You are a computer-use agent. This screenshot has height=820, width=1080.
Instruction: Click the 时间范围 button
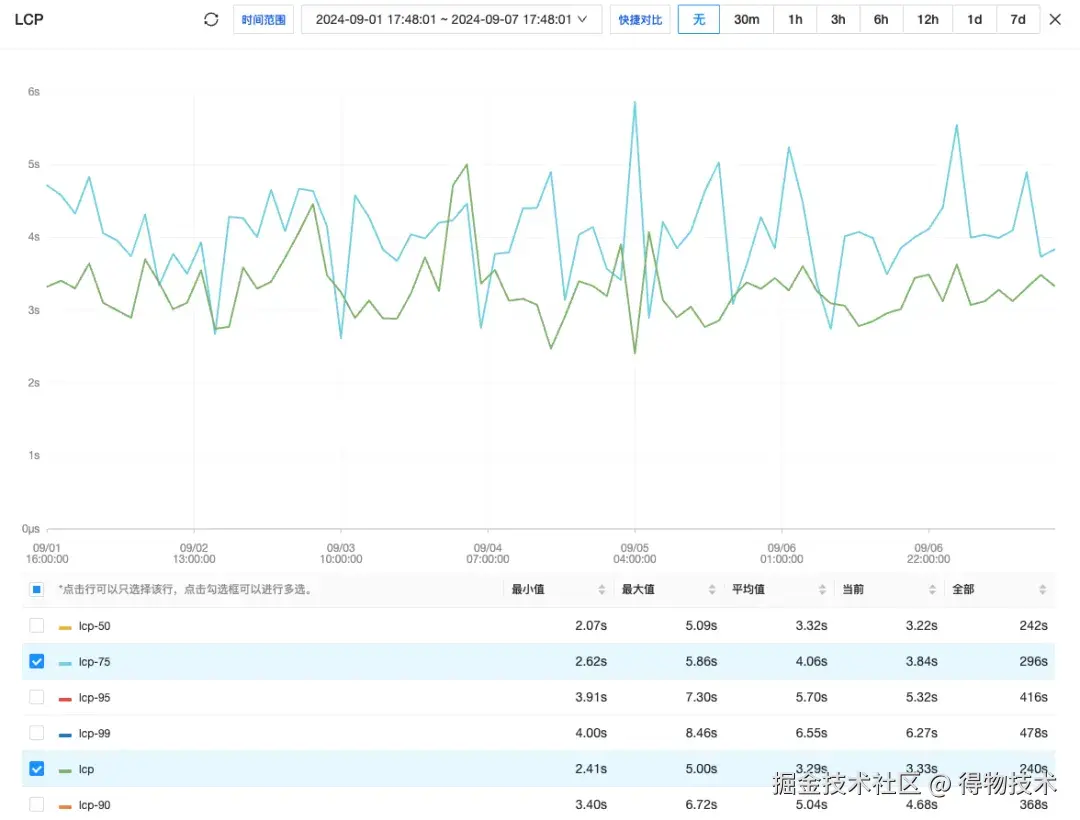(264, 20)
